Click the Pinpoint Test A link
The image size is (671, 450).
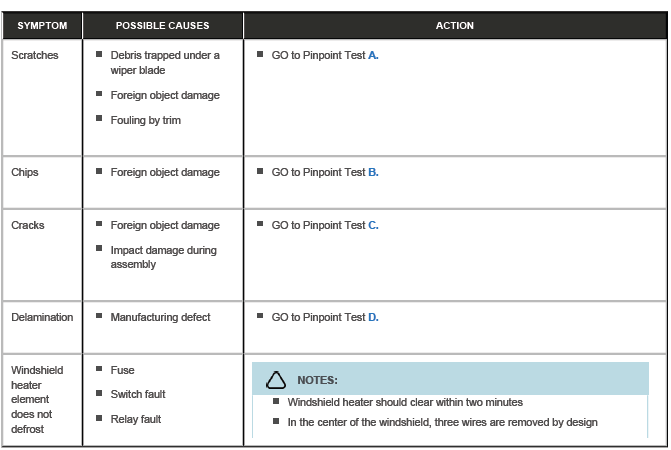tap(374, 56)
